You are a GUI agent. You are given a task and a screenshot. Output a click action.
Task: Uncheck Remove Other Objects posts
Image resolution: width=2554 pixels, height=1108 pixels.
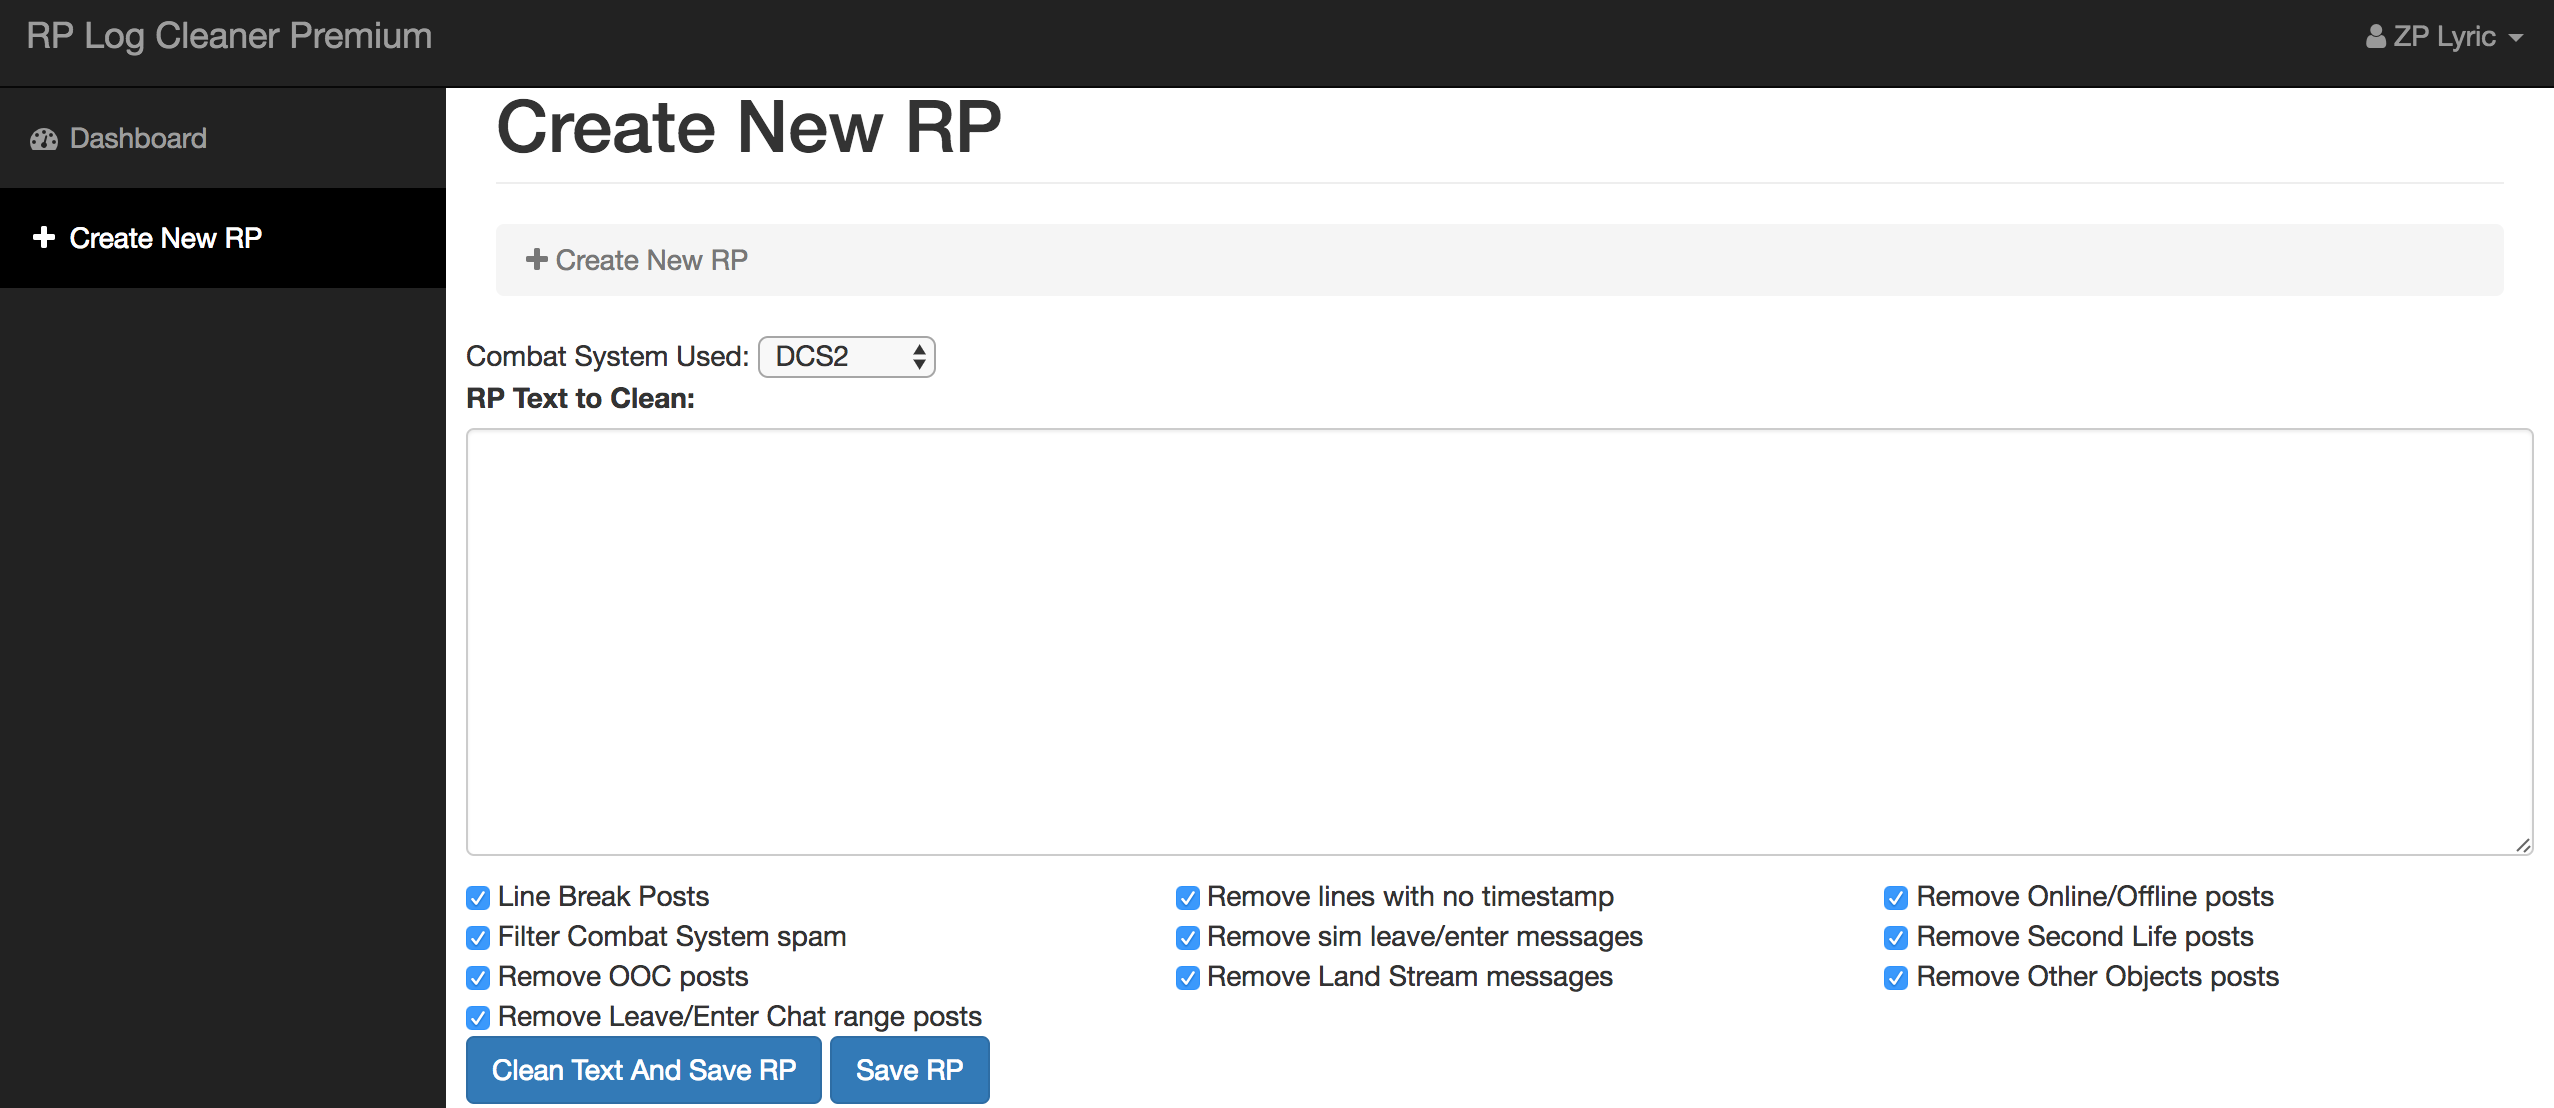[x=1895, y=977]
